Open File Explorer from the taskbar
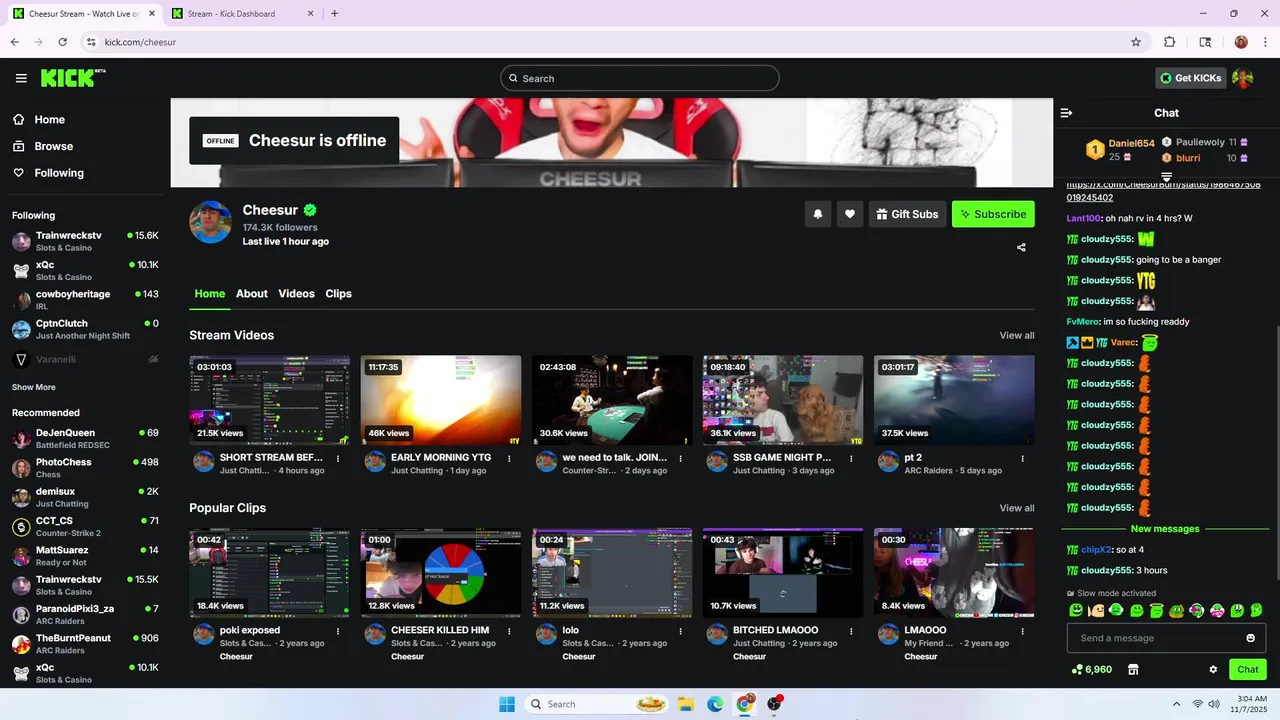1280x720 pixels. click(686, 704)
